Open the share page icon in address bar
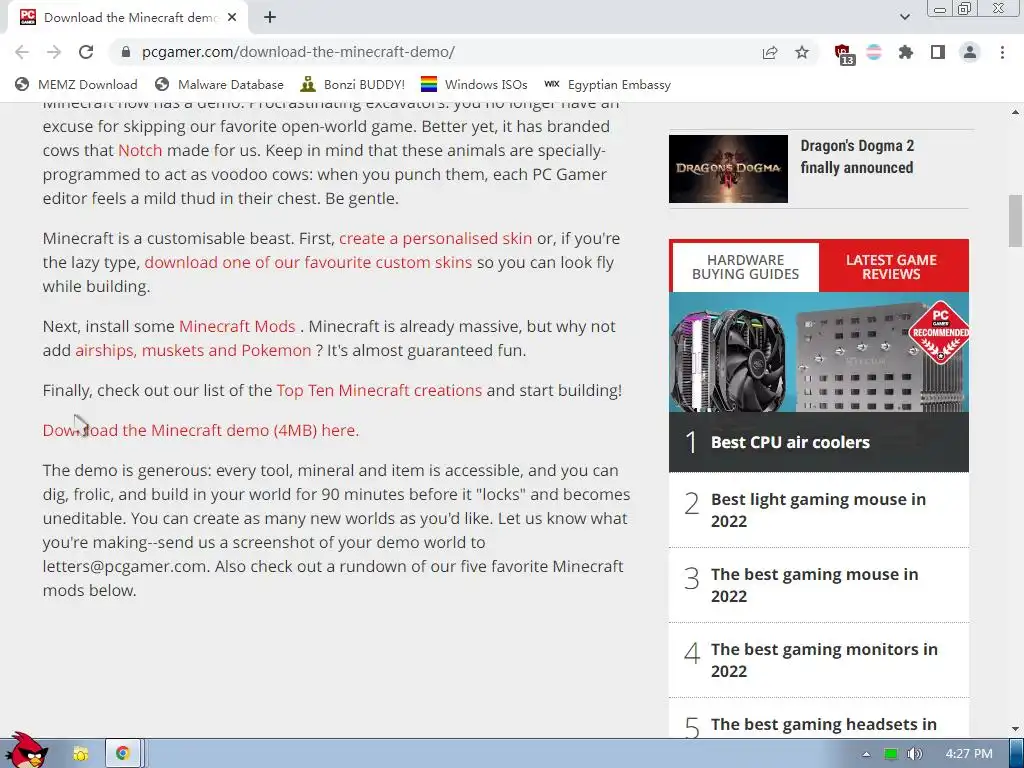 (770, 52)
